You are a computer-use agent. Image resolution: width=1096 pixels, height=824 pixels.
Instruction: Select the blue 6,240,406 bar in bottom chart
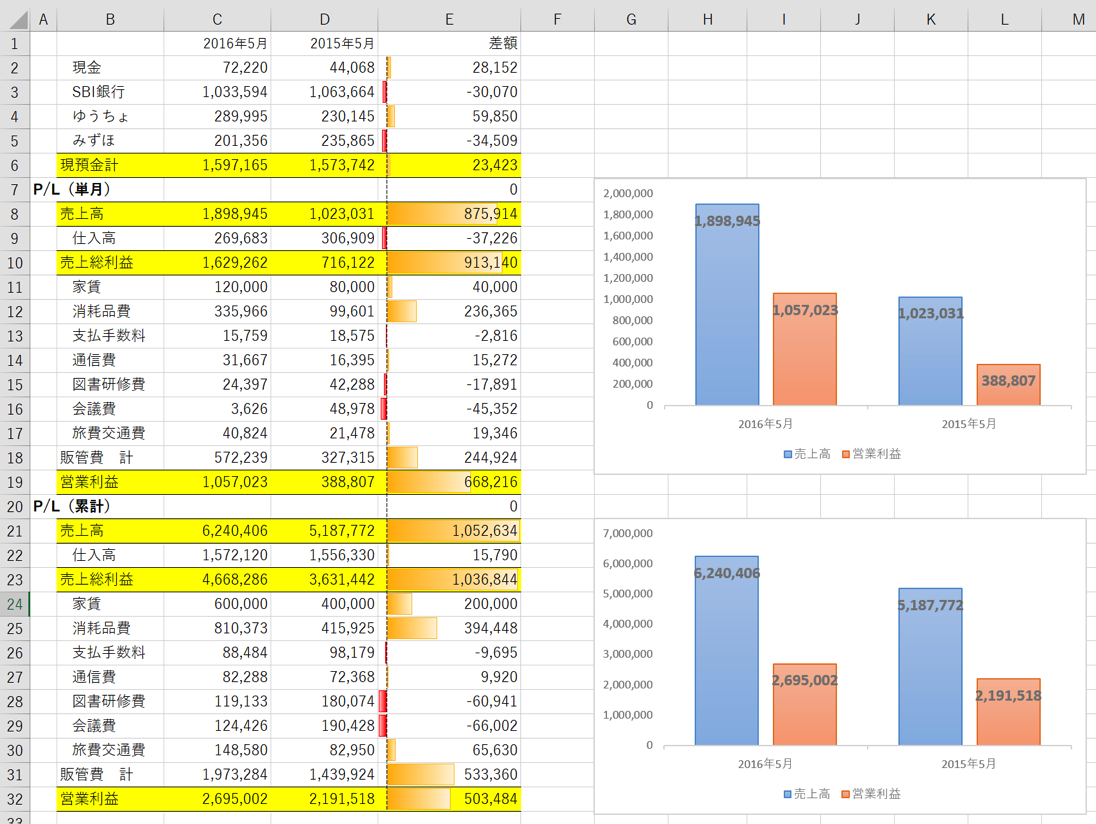[x=727, y=651]
